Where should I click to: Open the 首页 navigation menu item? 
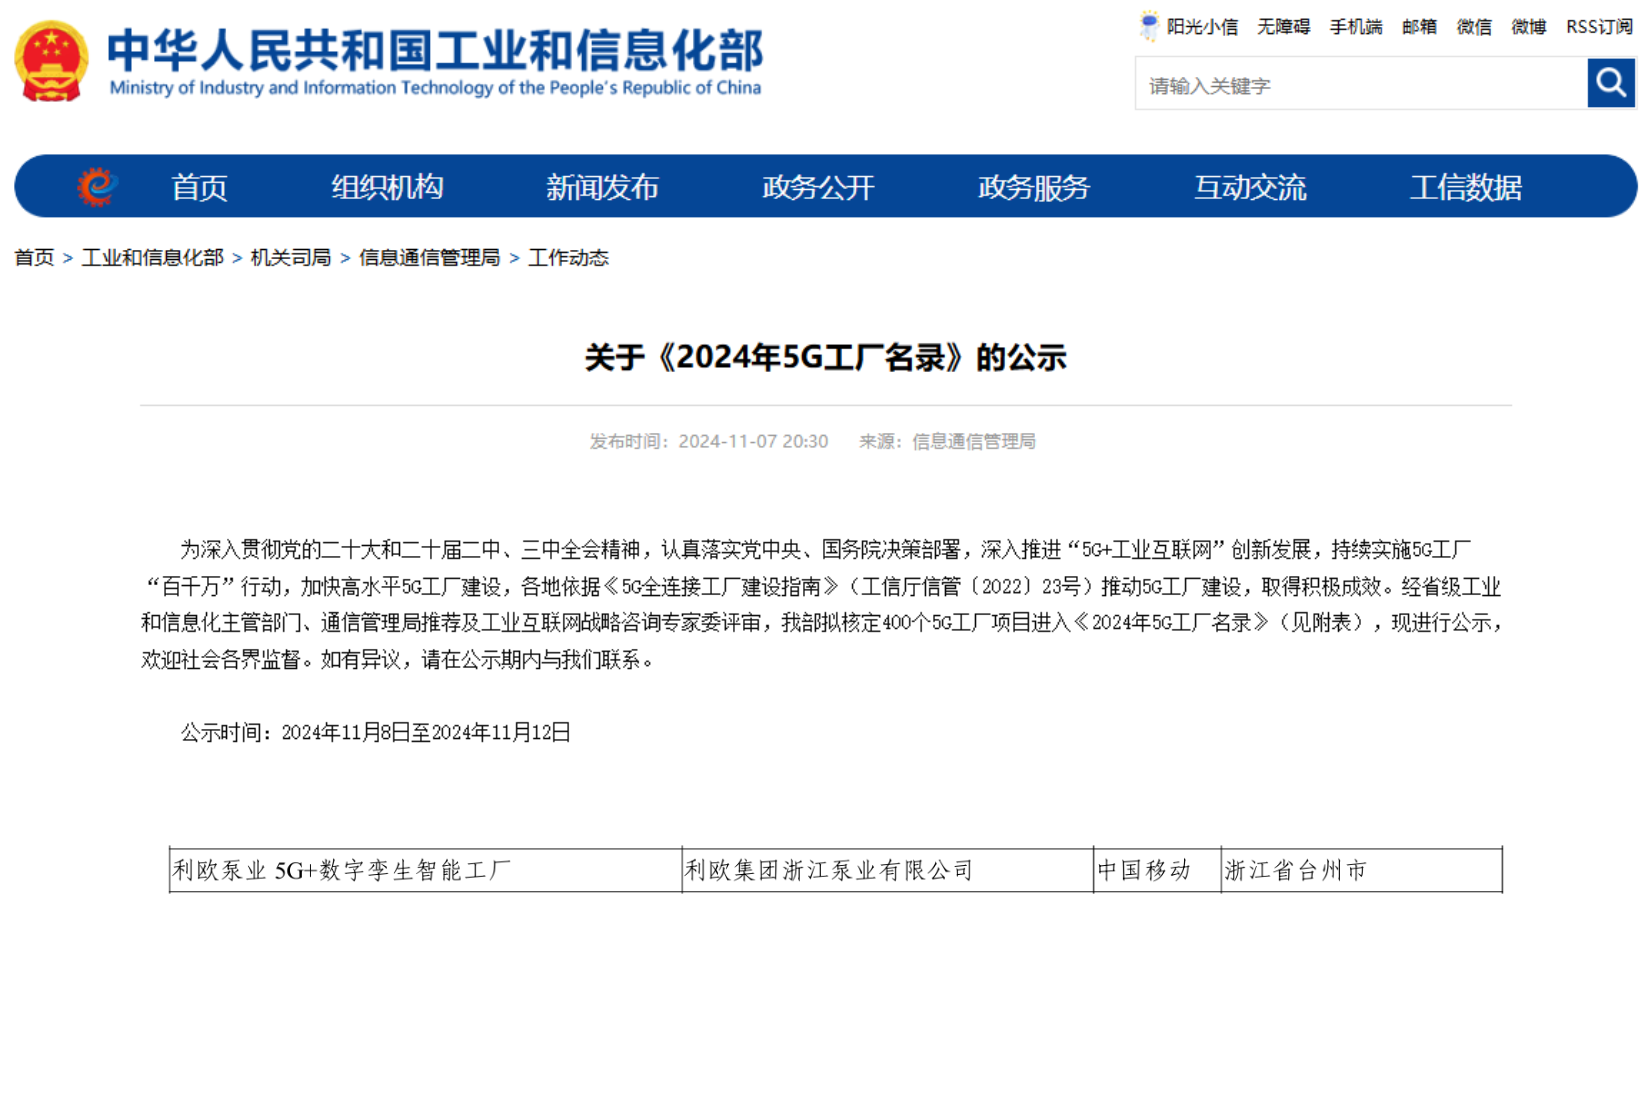[x=199, y=188]
